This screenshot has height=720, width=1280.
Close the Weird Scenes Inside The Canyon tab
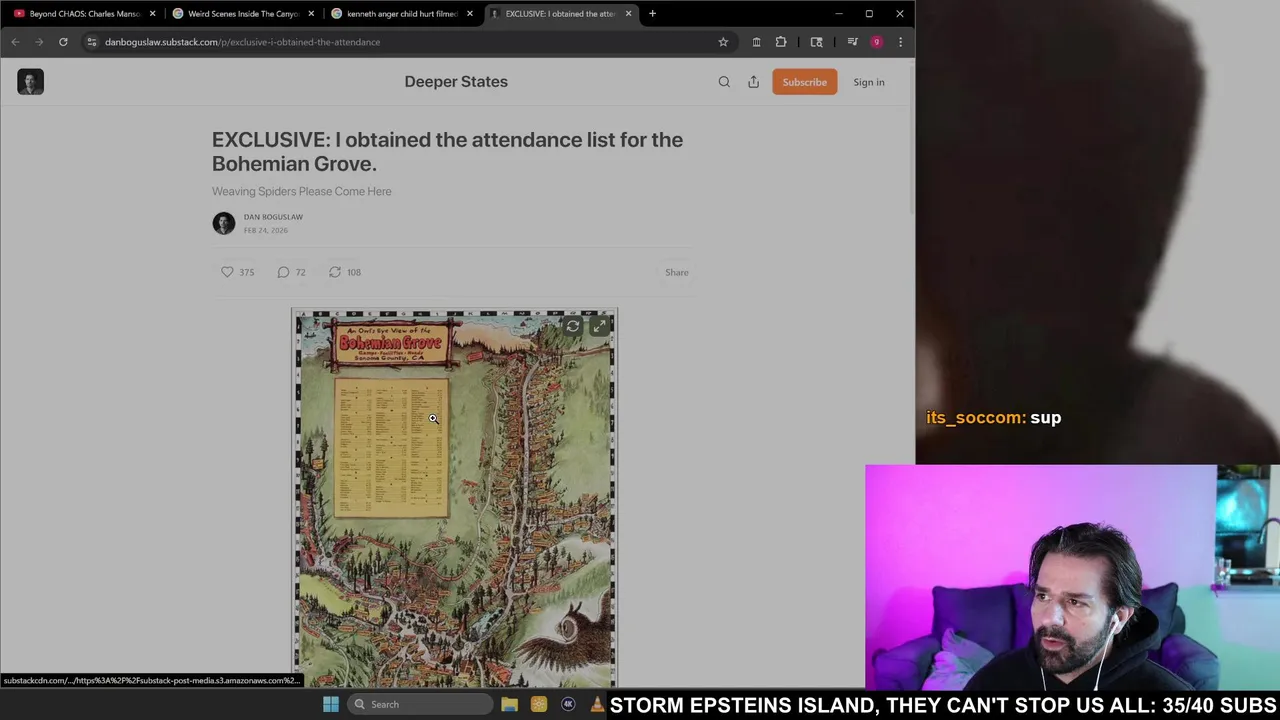click(311, 14)
